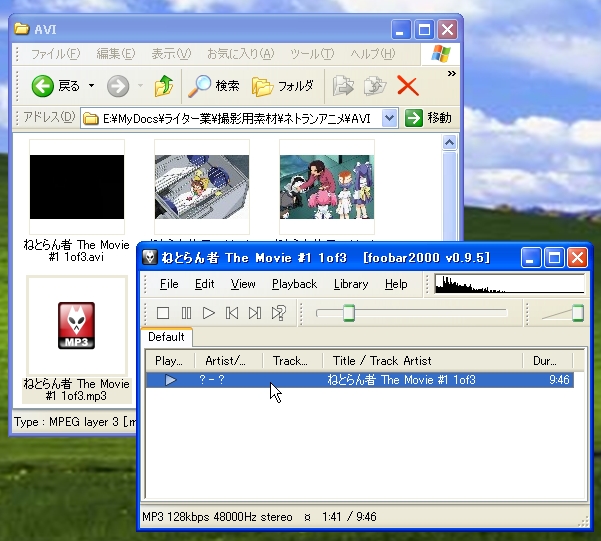
Task: Open the back history dropdown arrow in Explorer
Action: click(x=92, y=86)
